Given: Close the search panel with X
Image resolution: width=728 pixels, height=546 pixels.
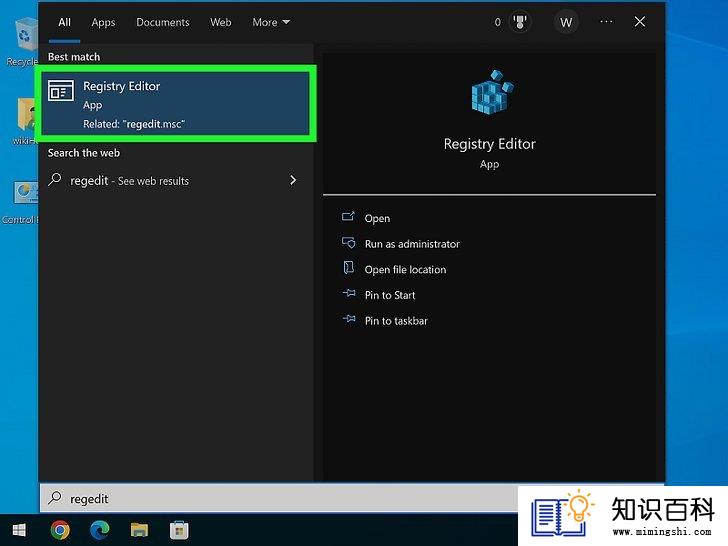Looking at the screenshot, I should [x=640, y=22].
